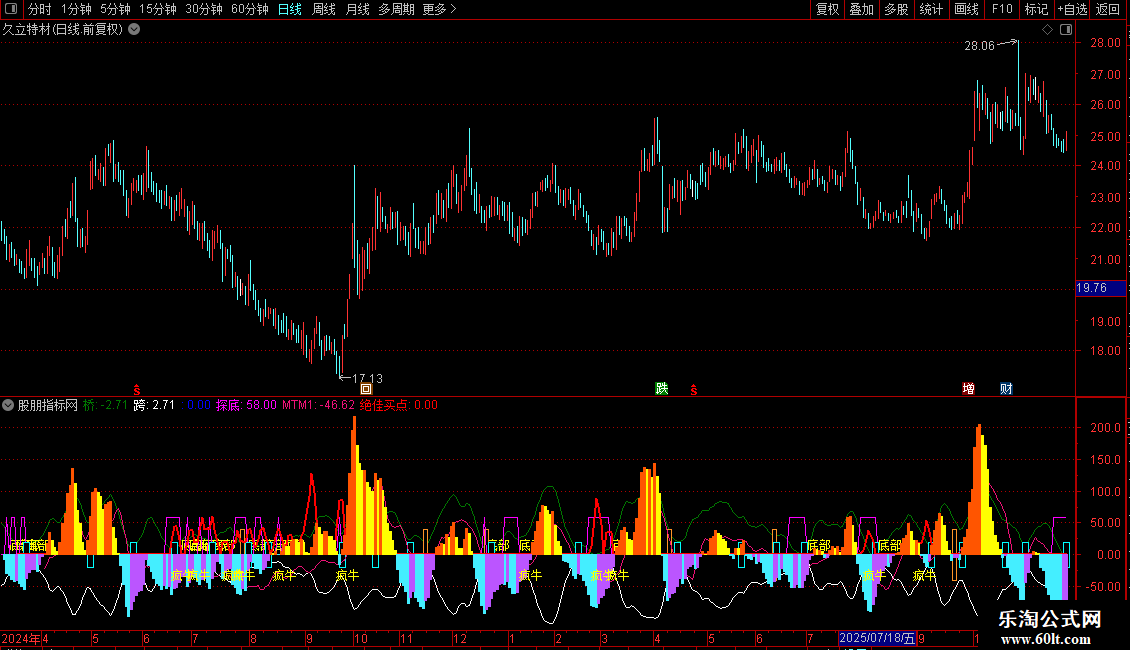Click the 17.13 low price label
Screen dimensions: 1130x650
368,378
